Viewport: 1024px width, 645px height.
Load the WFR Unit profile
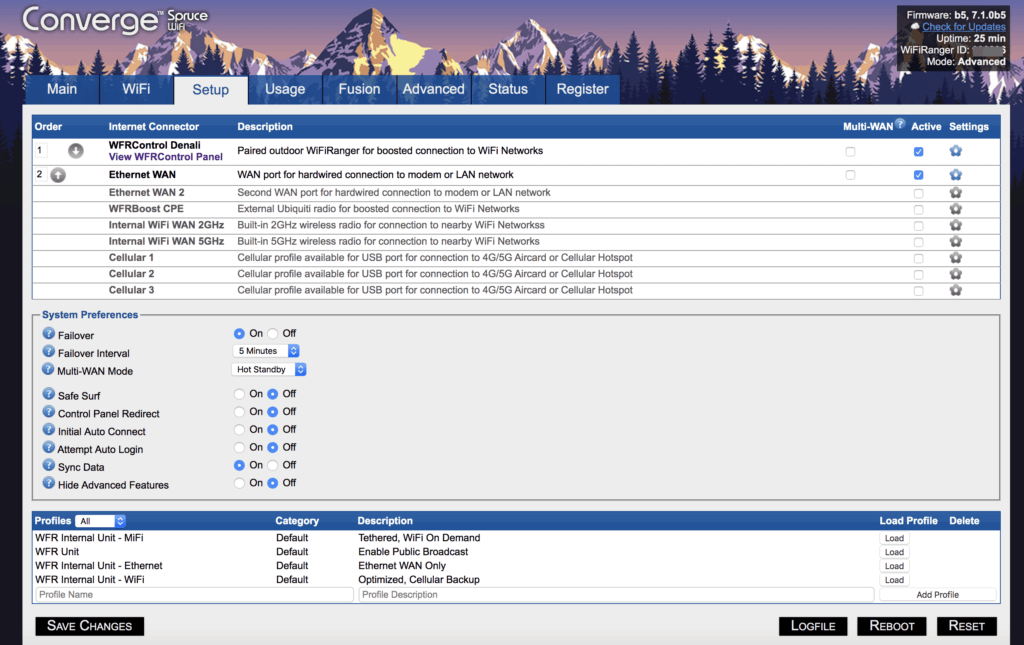click(894, 552)
